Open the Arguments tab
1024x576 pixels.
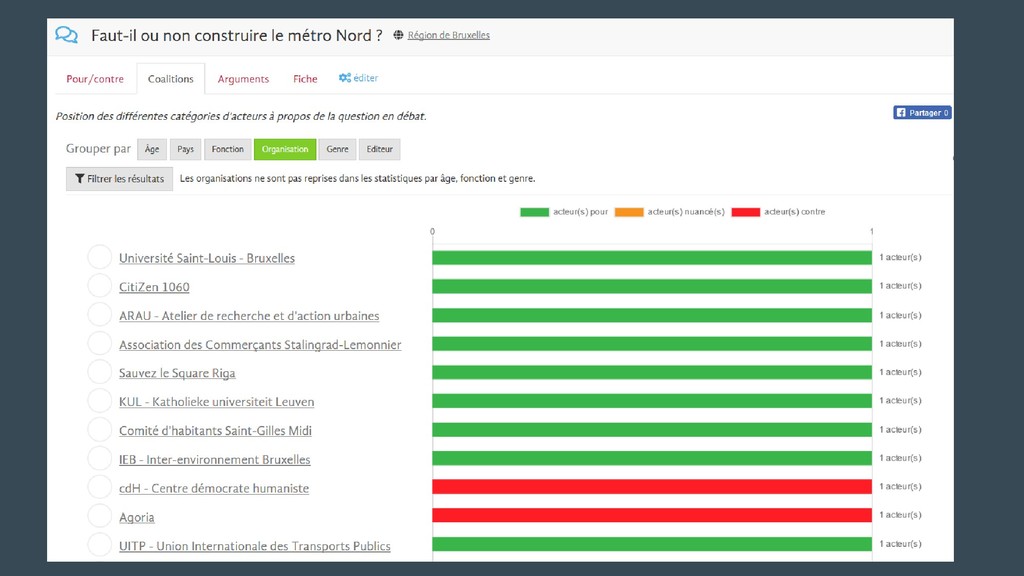tap(243, 79)
